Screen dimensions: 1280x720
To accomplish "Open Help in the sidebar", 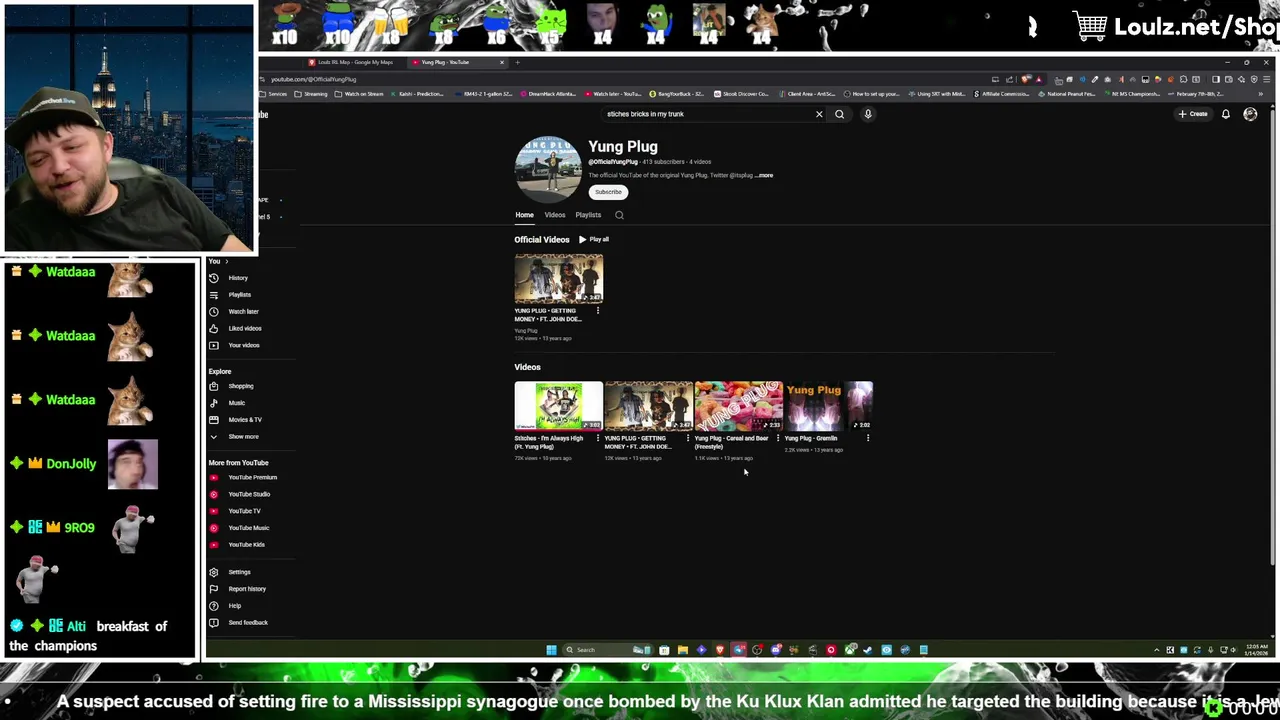I will [234, 606].
